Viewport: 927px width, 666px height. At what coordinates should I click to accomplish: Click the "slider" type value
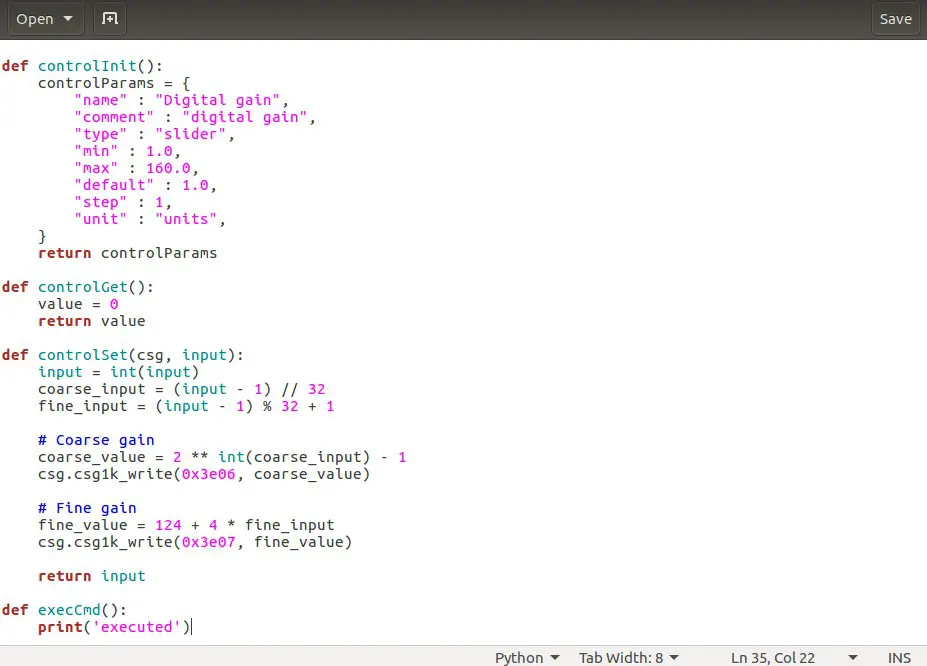tap(190, 135)
